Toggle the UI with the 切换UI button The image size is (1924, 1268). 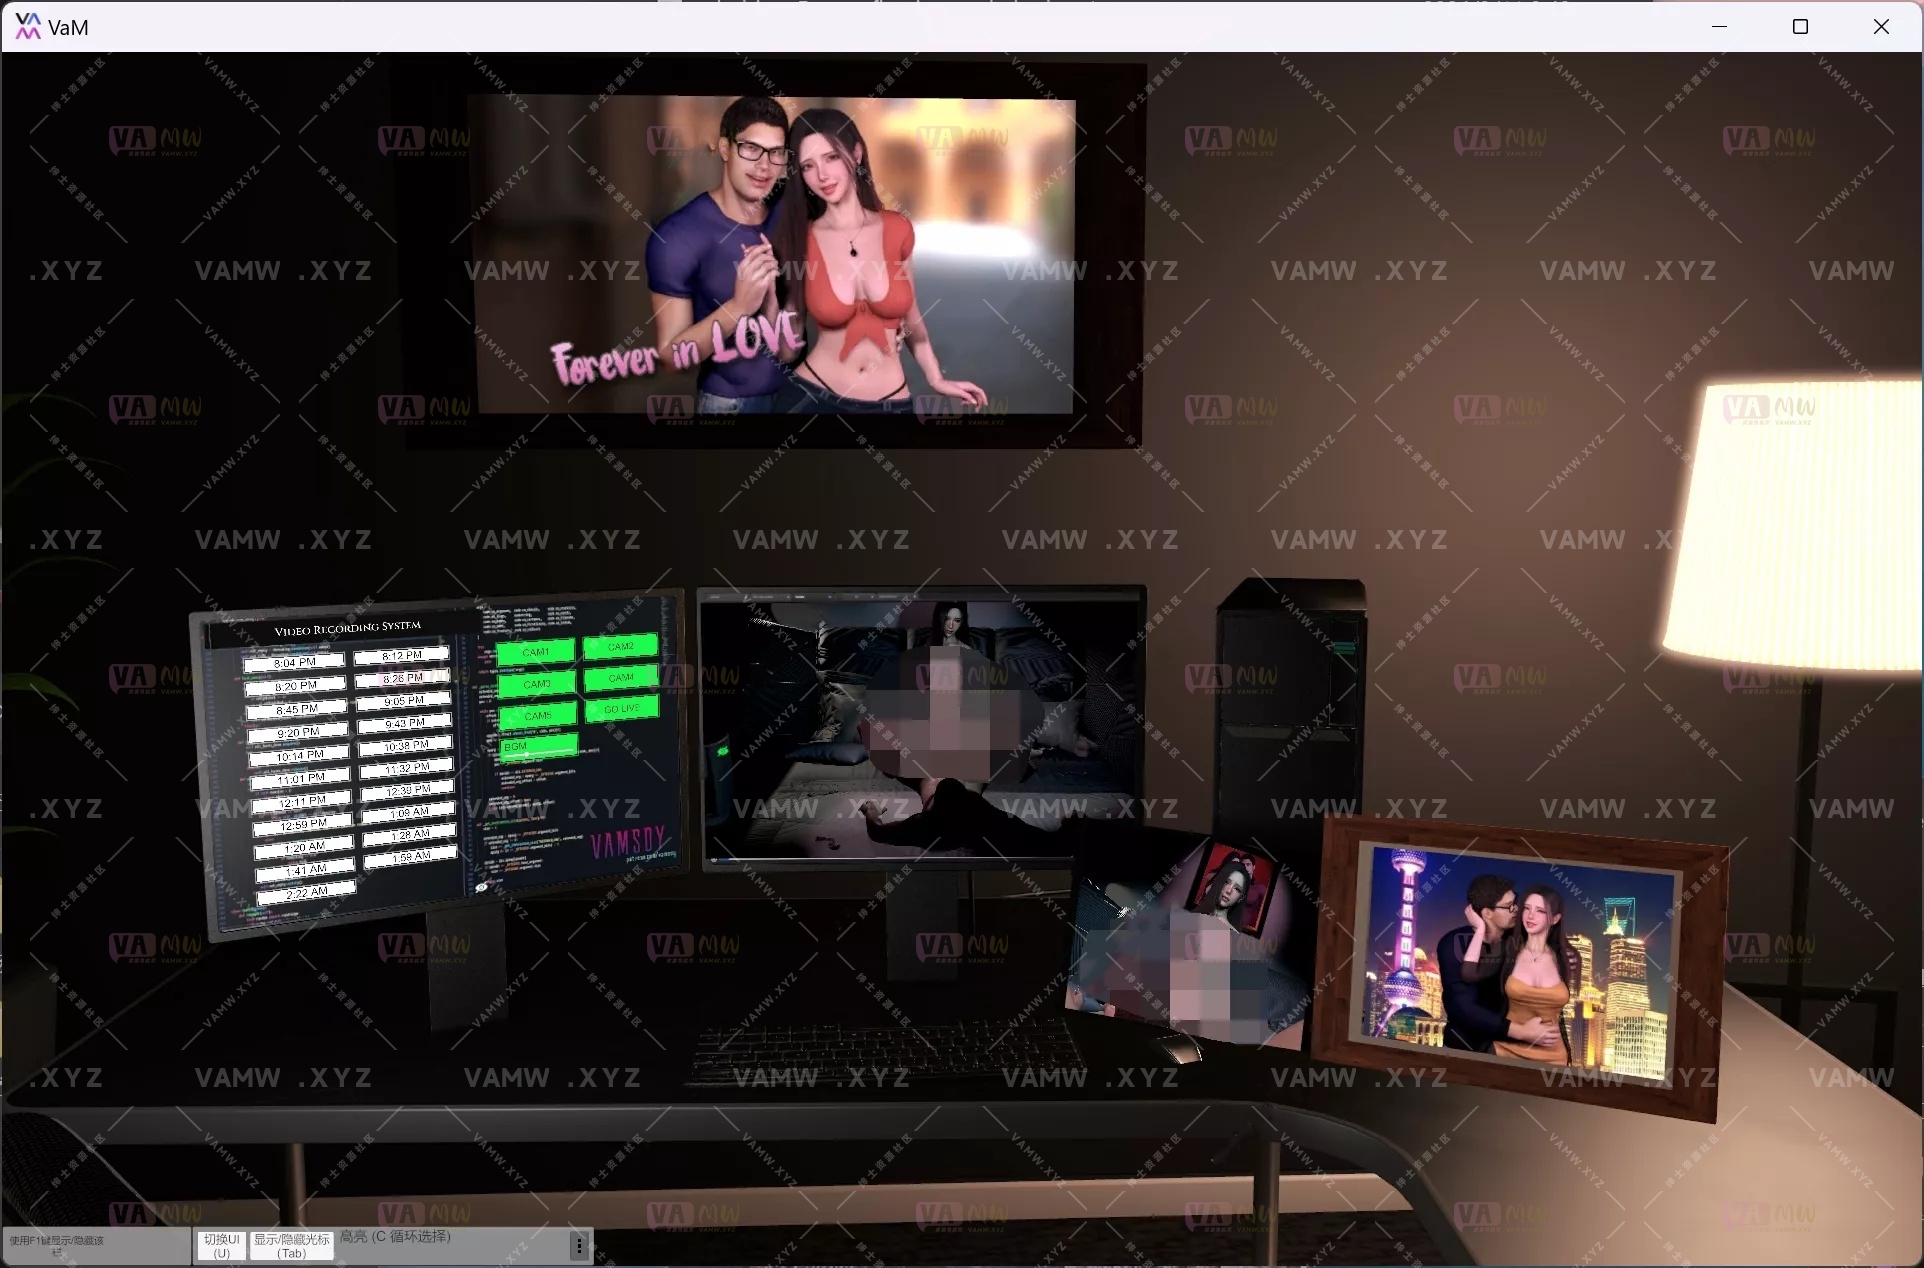[220, 1245]
